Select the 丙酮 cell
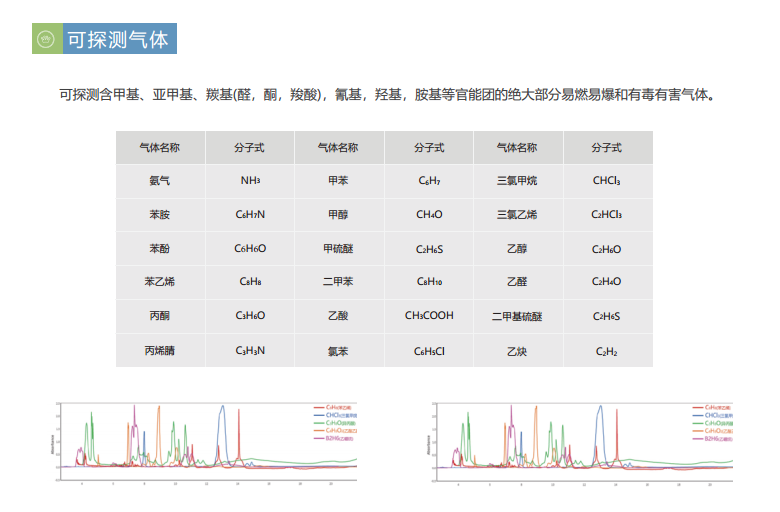780x512 pixels. tap(160, 316)
